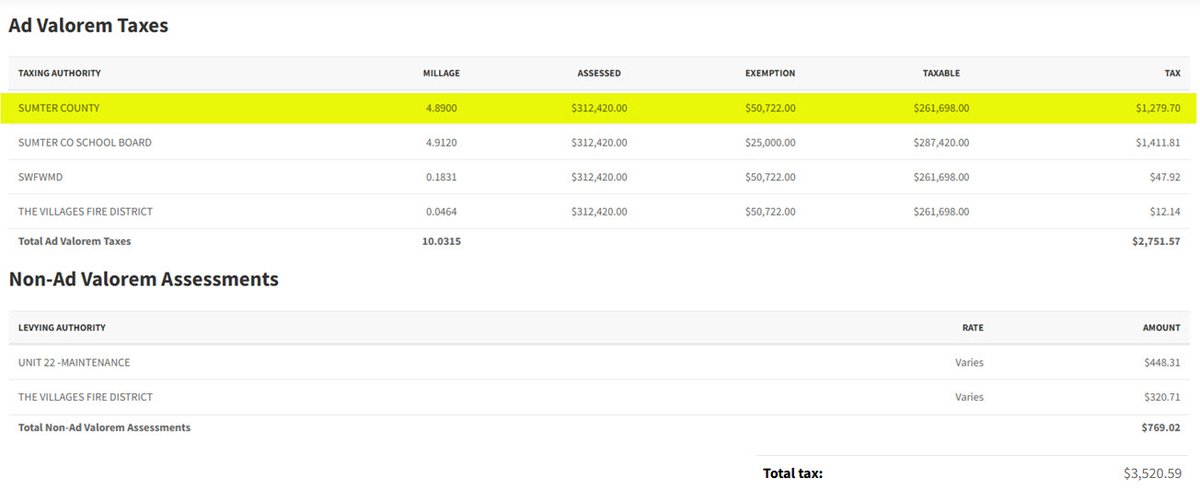This screenshot has height=490, width=1200.
Task: Click Total Non-Ad Valorem Assessments label
Action: 105,427
